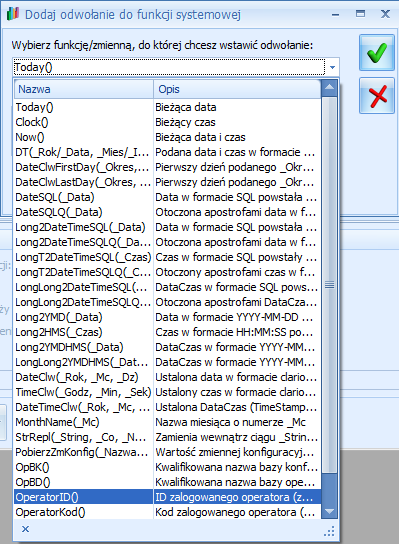Image resolution: width=399 pixels, height=544 pixels.
Task: Select the DateSQLQ(_Data) row
Action: pos(168,212)
